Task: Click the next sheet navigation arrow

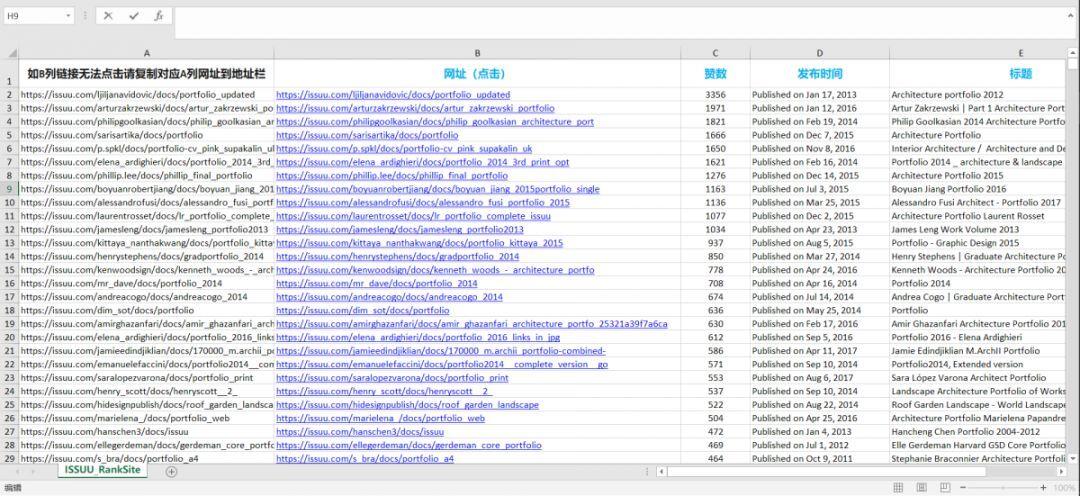Action: point(33,472)
